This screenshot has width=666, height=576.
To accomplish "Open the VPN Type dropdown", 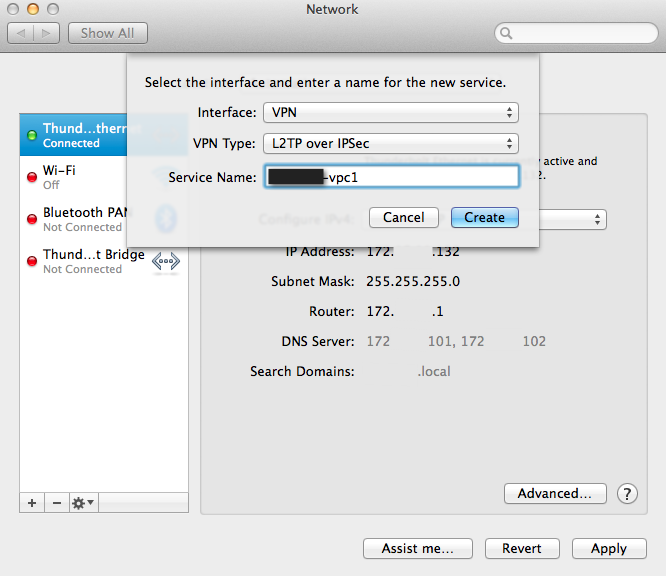I will click(x=390, y=143).
